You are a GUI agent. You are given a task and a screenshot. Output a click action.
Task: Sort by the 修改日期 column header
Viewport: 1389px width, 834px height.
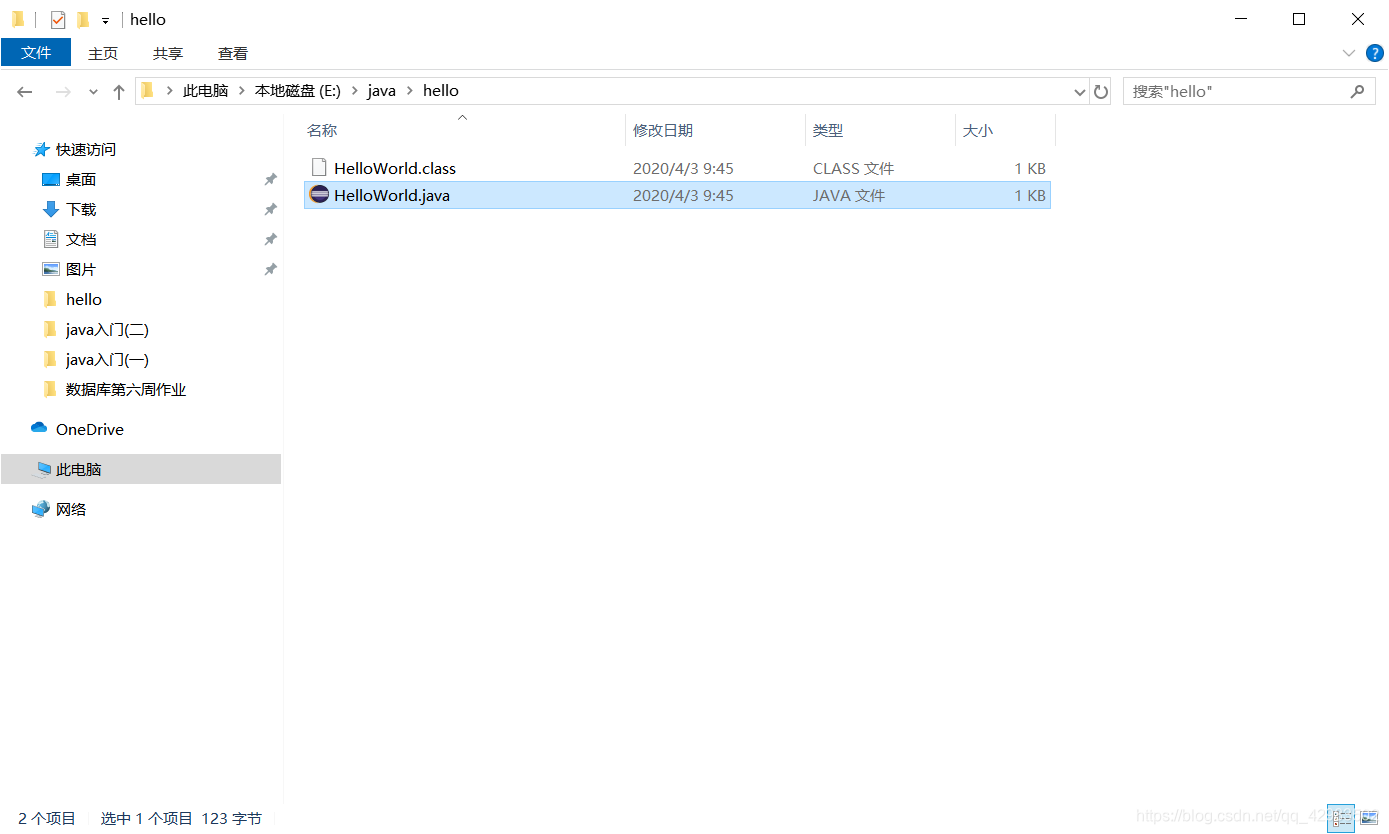663,130
